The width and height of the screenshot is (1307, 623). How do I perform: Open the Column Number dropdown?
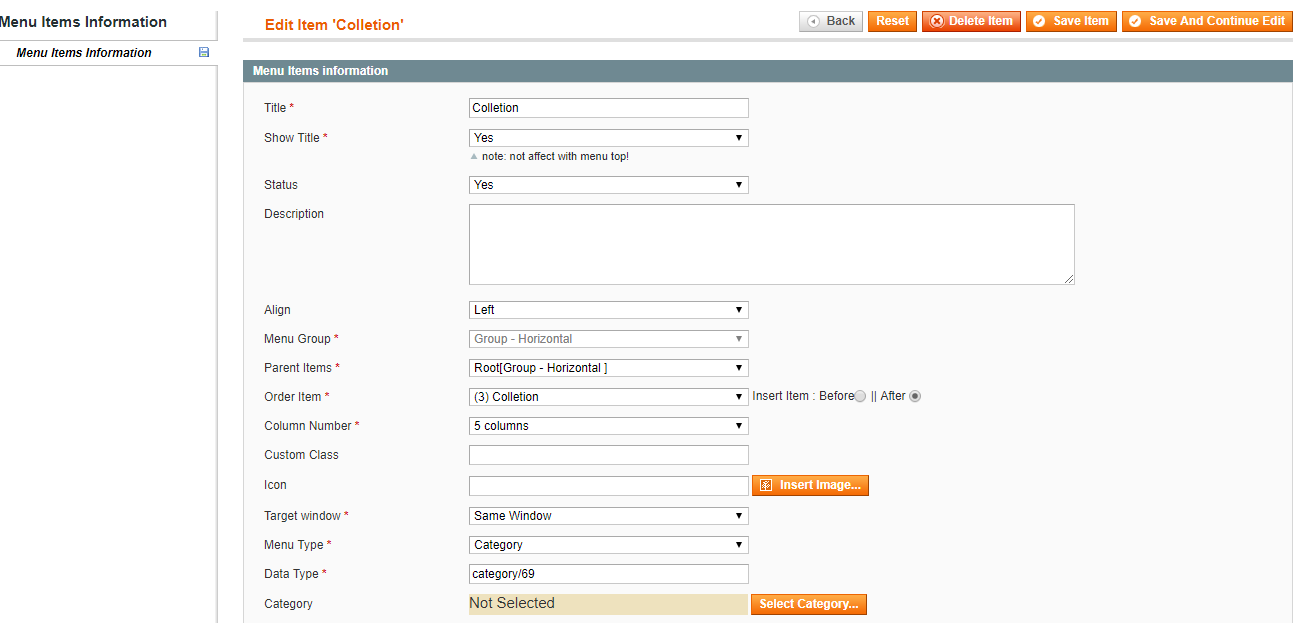pos(609,426)
